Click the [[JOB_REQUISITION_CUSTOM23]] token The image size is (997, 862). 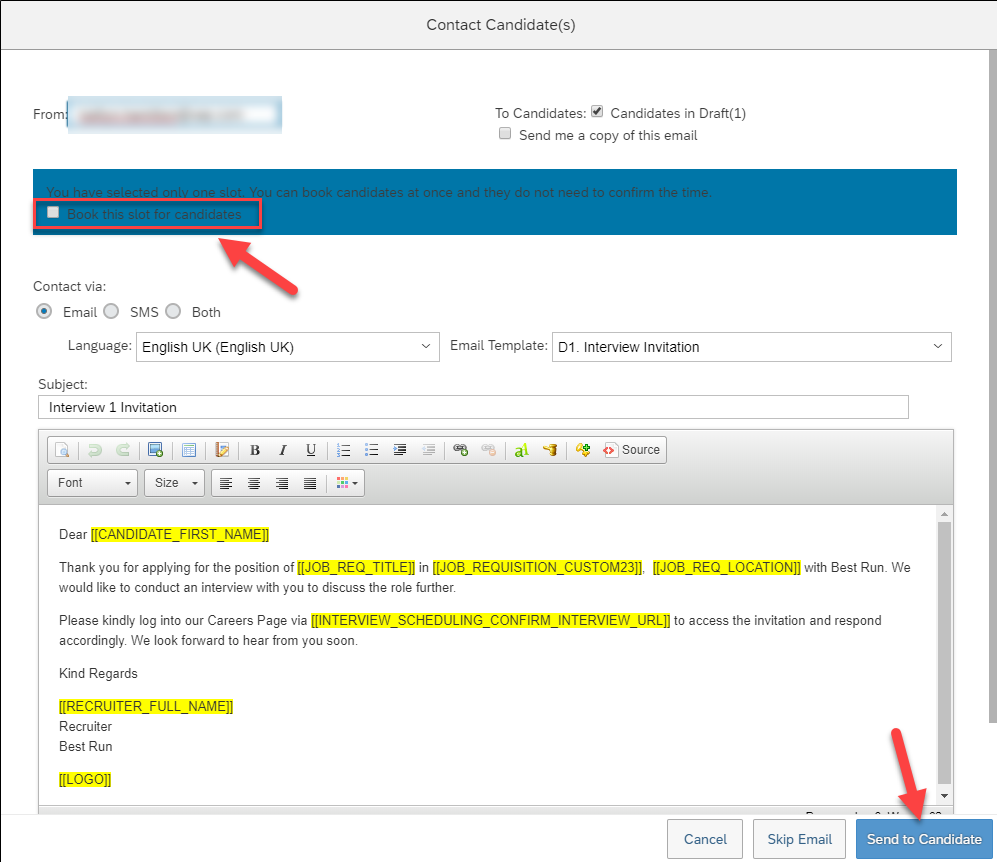(538, 568)
